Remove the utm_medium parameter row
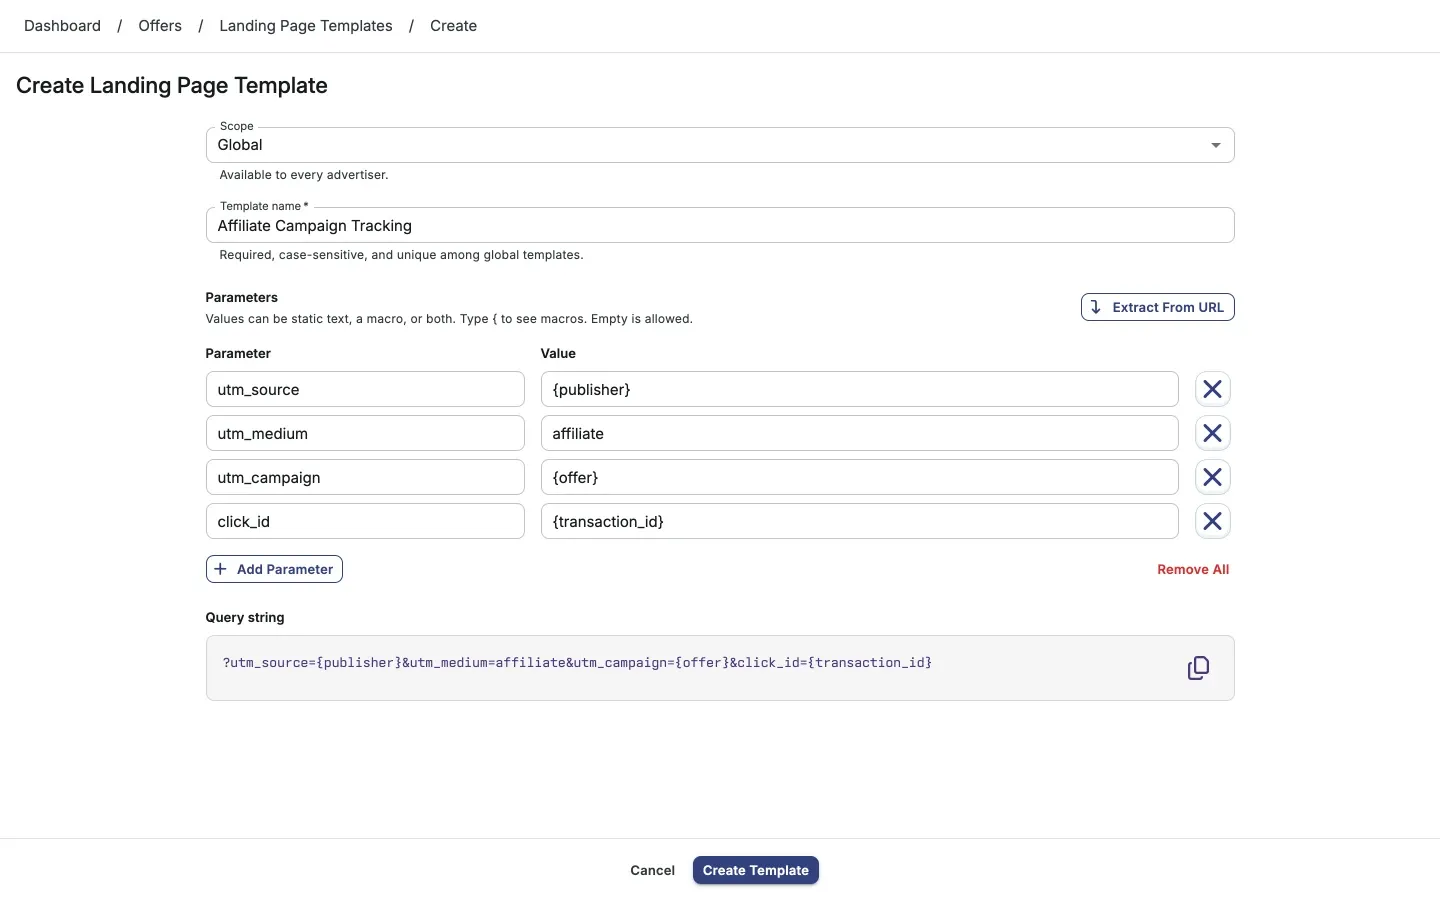The width and height of the screenshot is (1440, 900). 1212,433
